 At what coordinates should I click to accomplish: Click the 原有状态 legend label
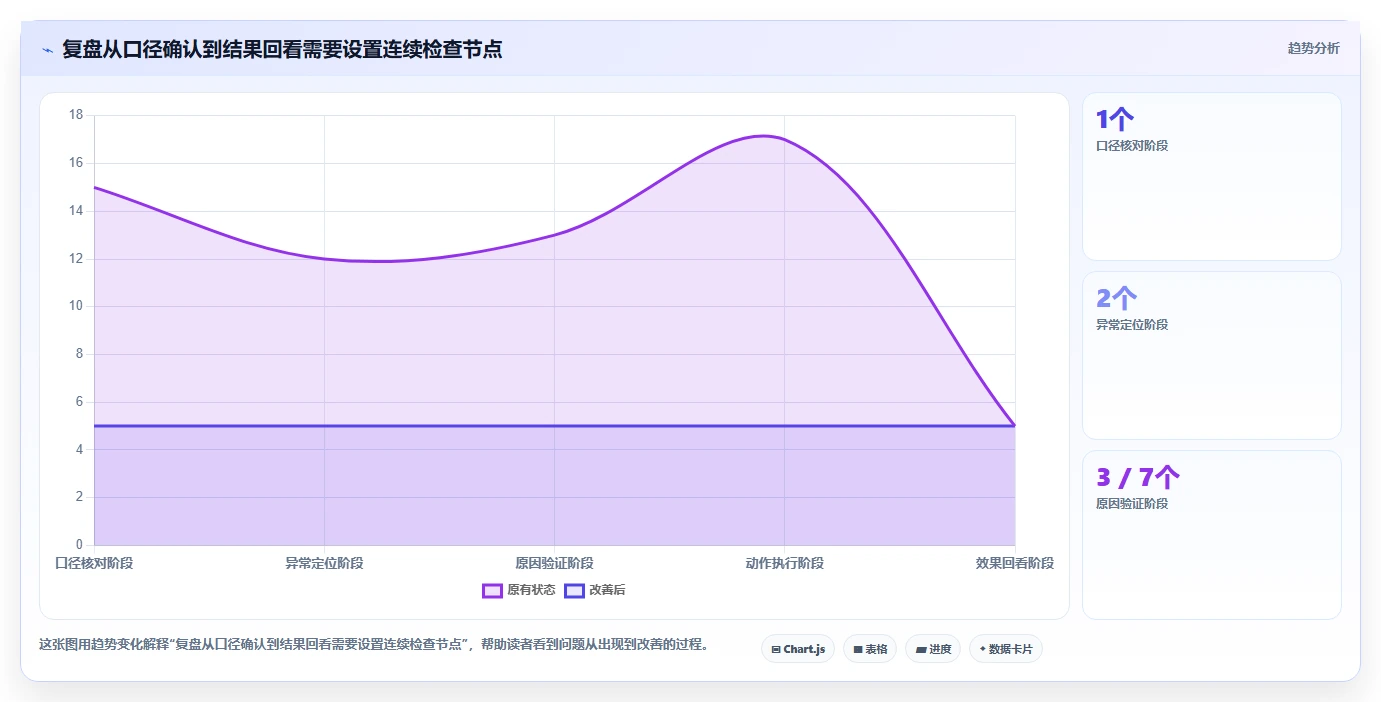(x=531, y=590)
